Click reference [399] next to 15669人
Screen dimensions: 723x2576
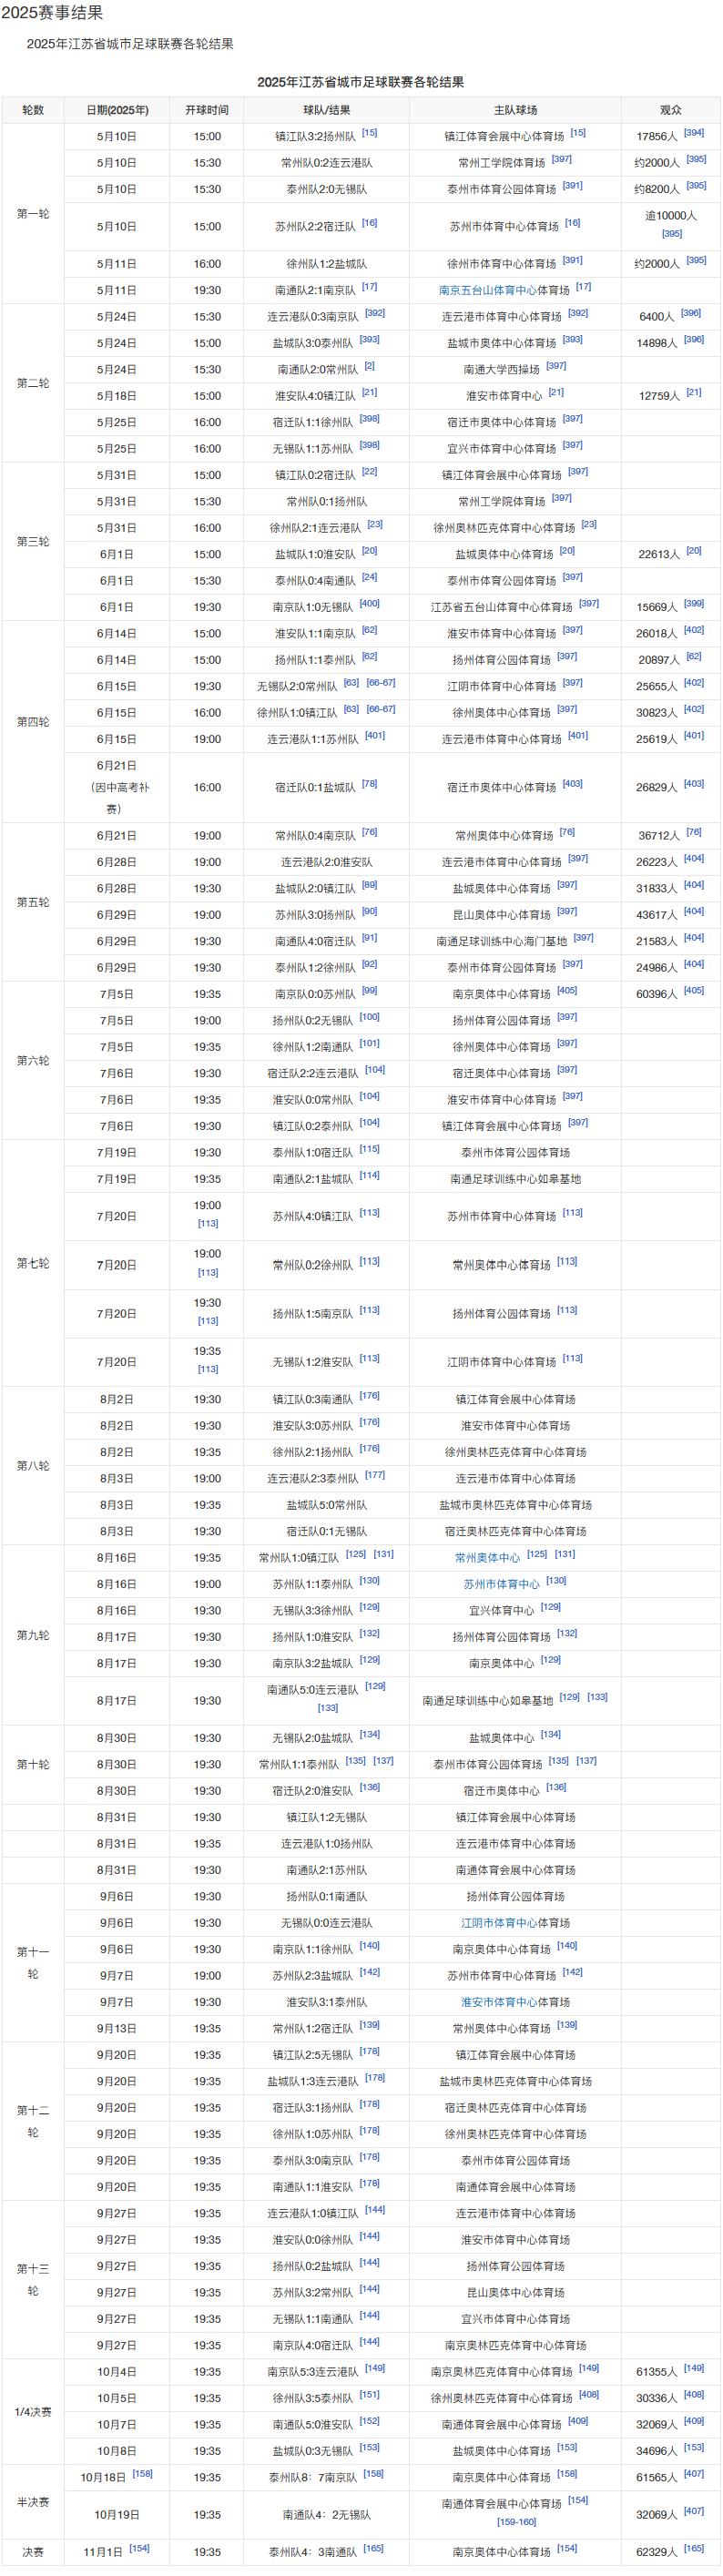[694, 603]
